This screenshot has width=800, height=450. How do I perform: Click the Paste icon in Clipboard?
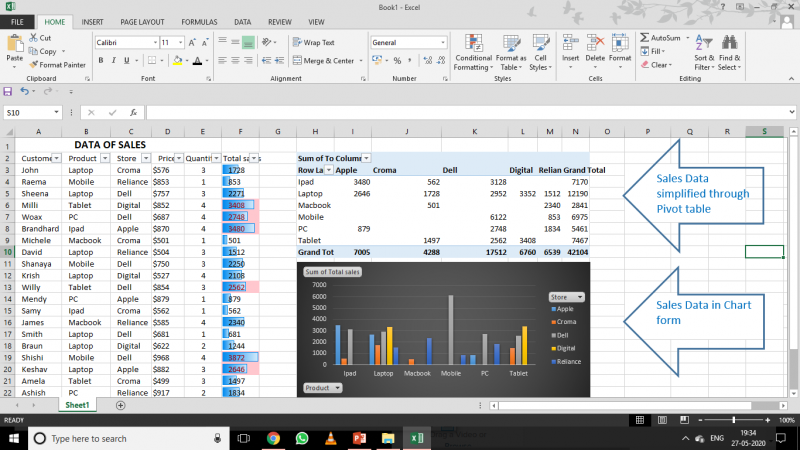(15, 45)
